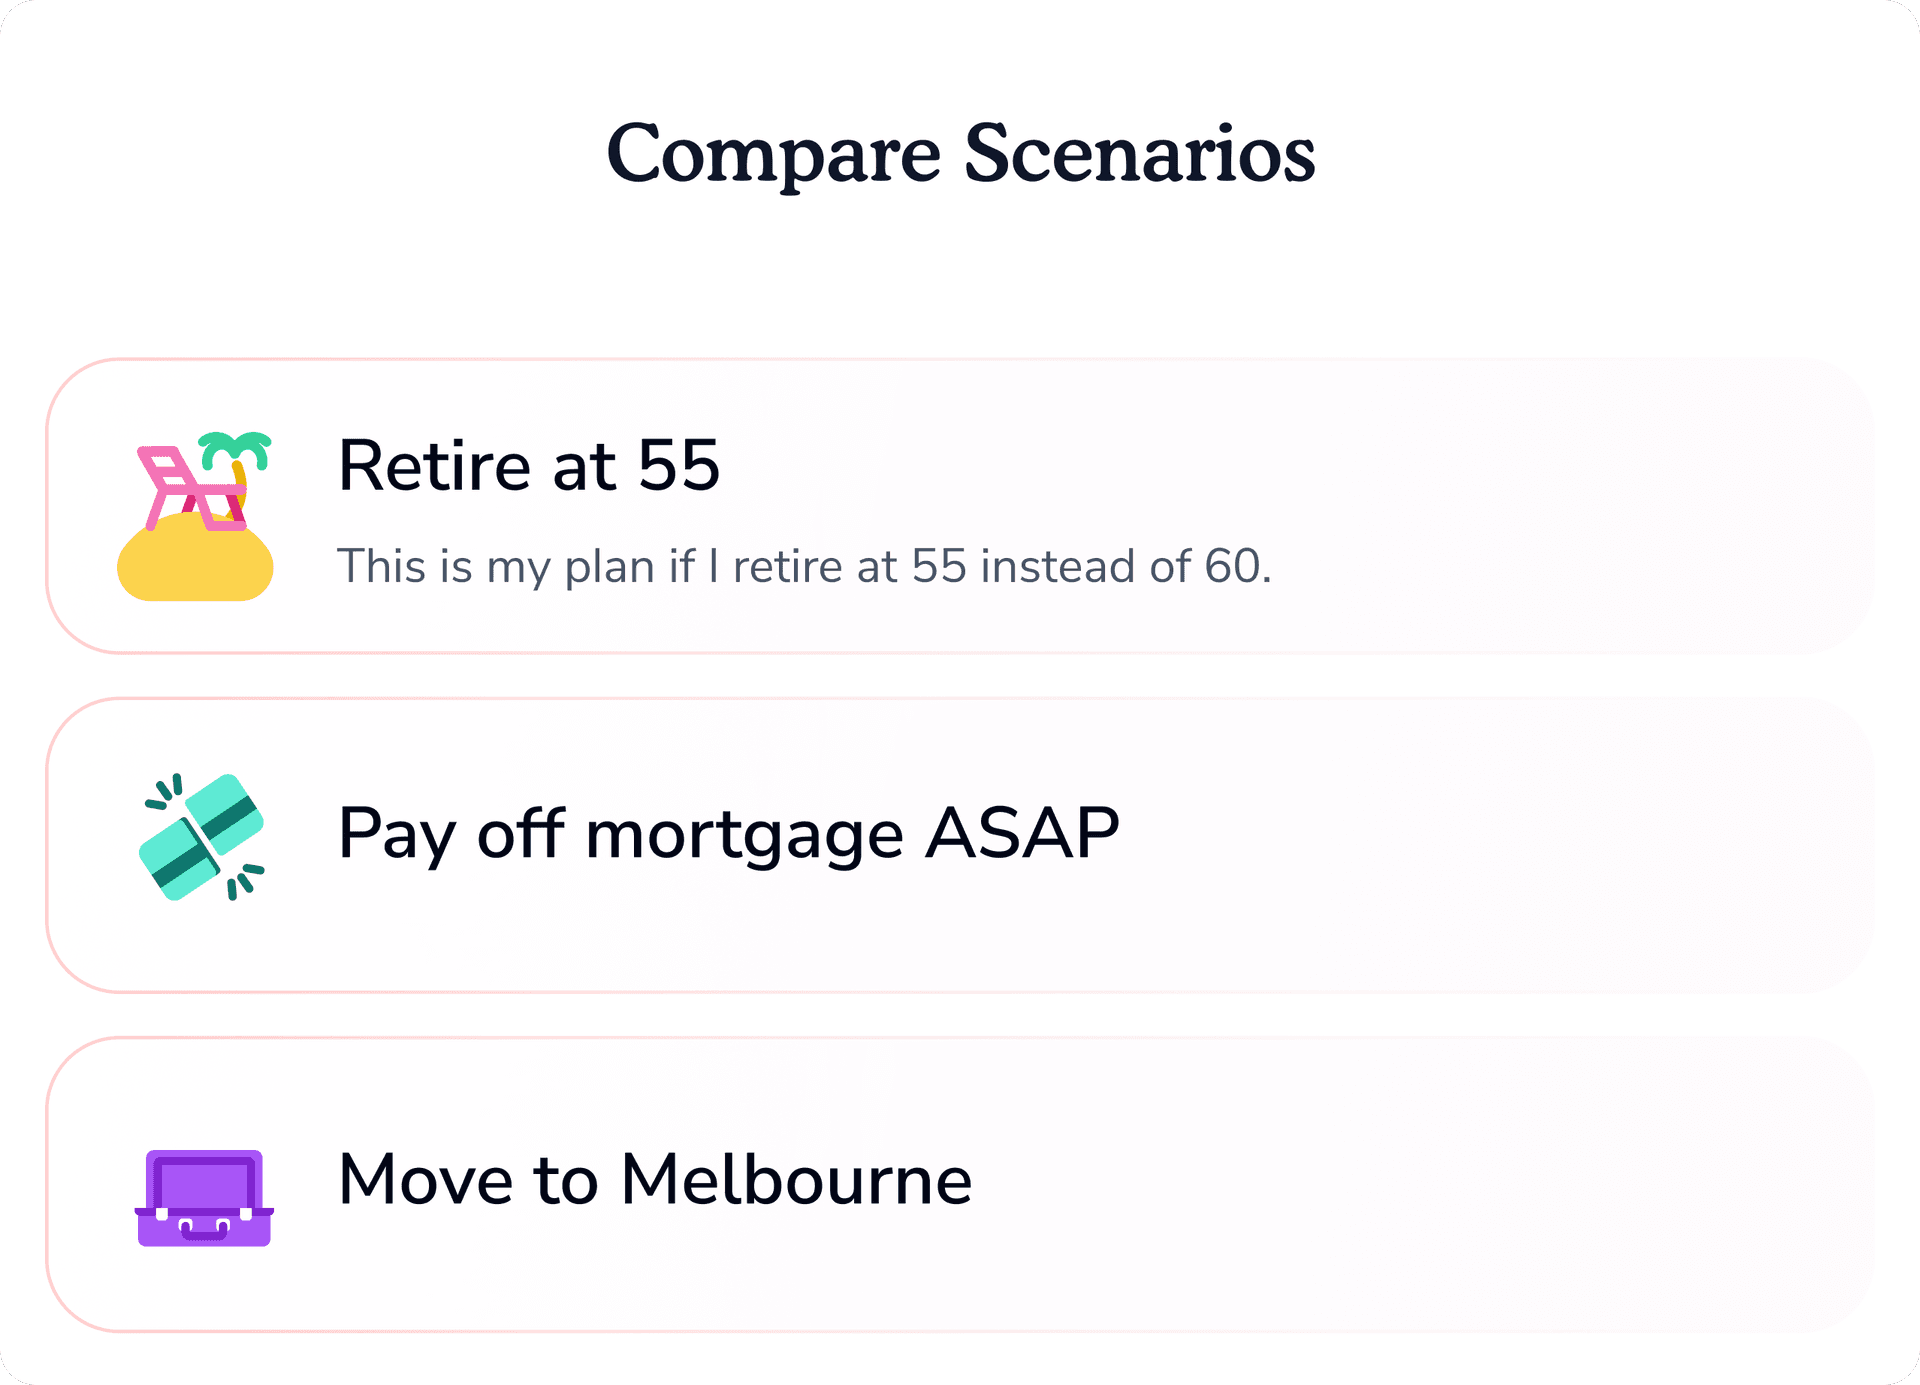The width and height of the screenshot is (1920, 1385).
Task: Click the Move to Melbourne title text
Action: (655, 1180)
